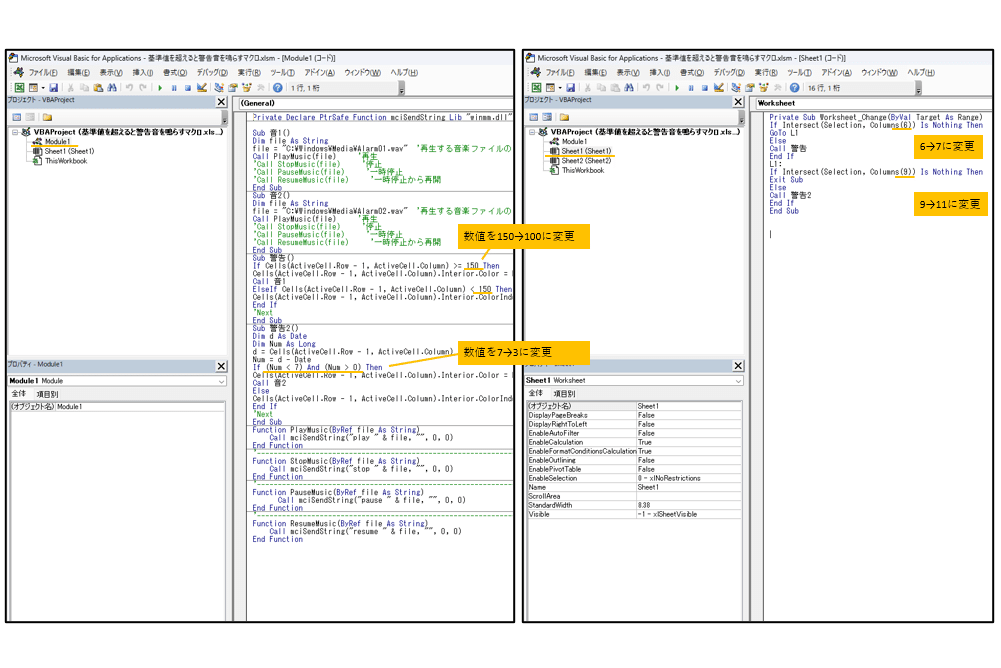Image resolution: width=1001 pixels, height=668 pixels.
Task: Close the properties pane in Sheet1 window
Action: click(x=738, y=366)
